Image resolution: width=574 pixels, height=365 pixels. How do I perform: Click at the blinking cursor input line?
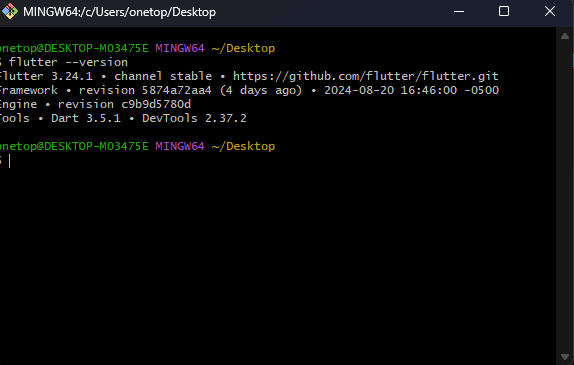[x=10, y=161]
